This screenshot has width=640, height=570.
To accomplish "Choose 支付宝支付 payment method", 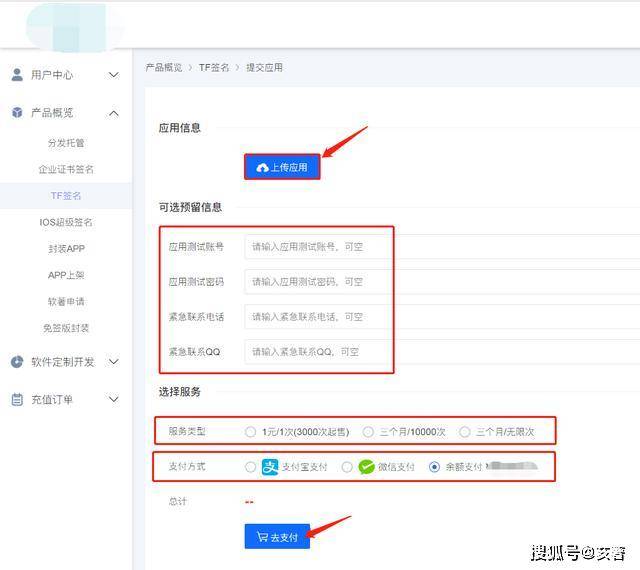I will click(x=250, y=467).
